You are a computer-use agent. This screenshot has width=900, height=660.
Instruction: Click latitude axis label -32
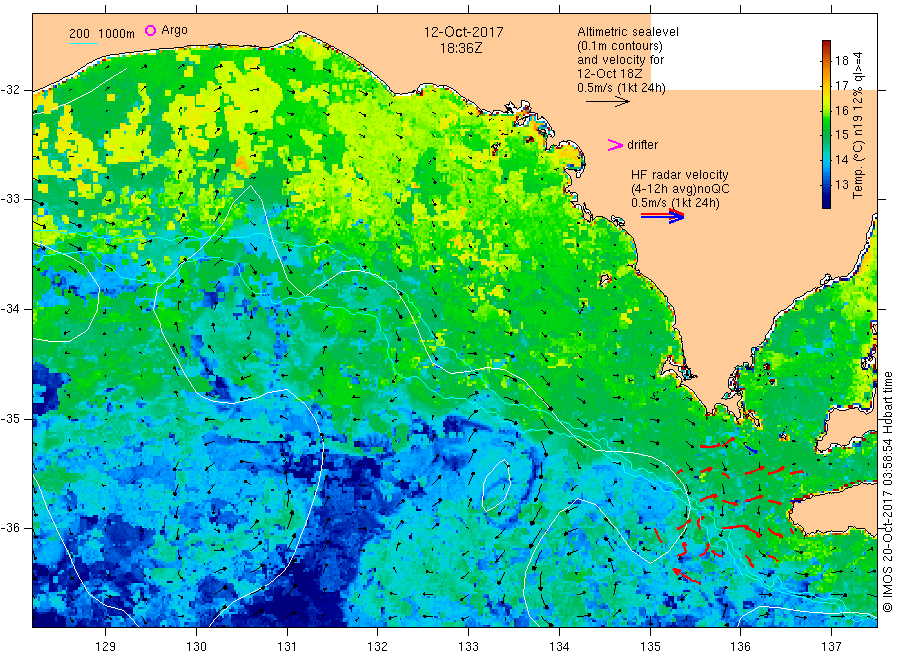pos(11,90)
